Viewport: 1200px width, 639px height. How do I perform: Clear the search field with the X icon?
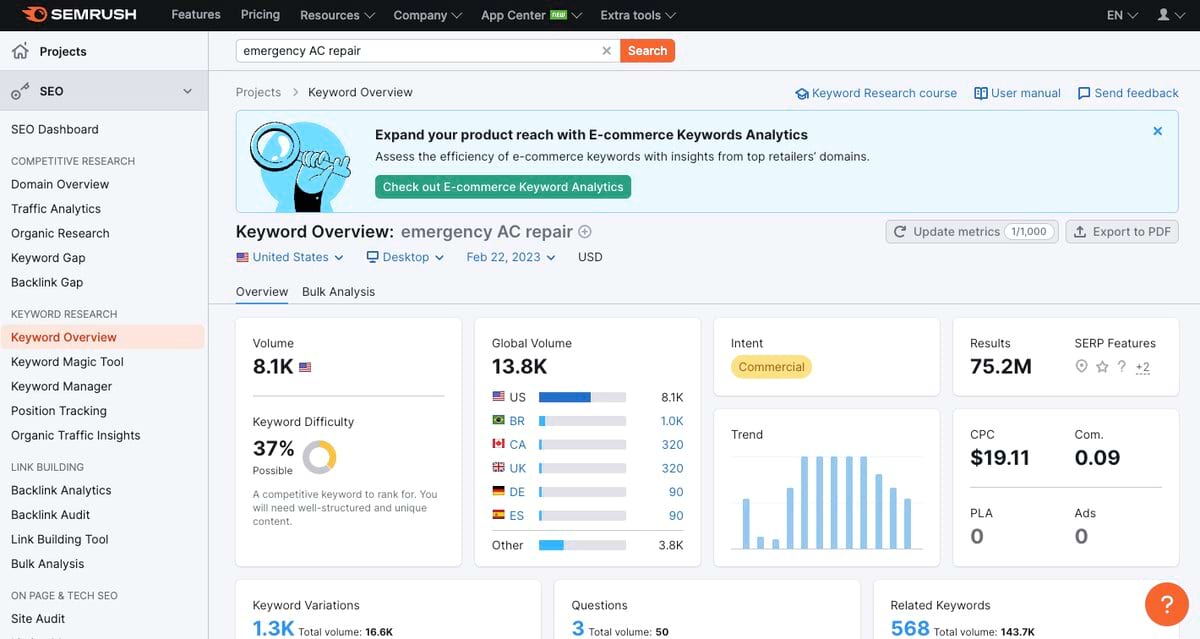point(606,51)
